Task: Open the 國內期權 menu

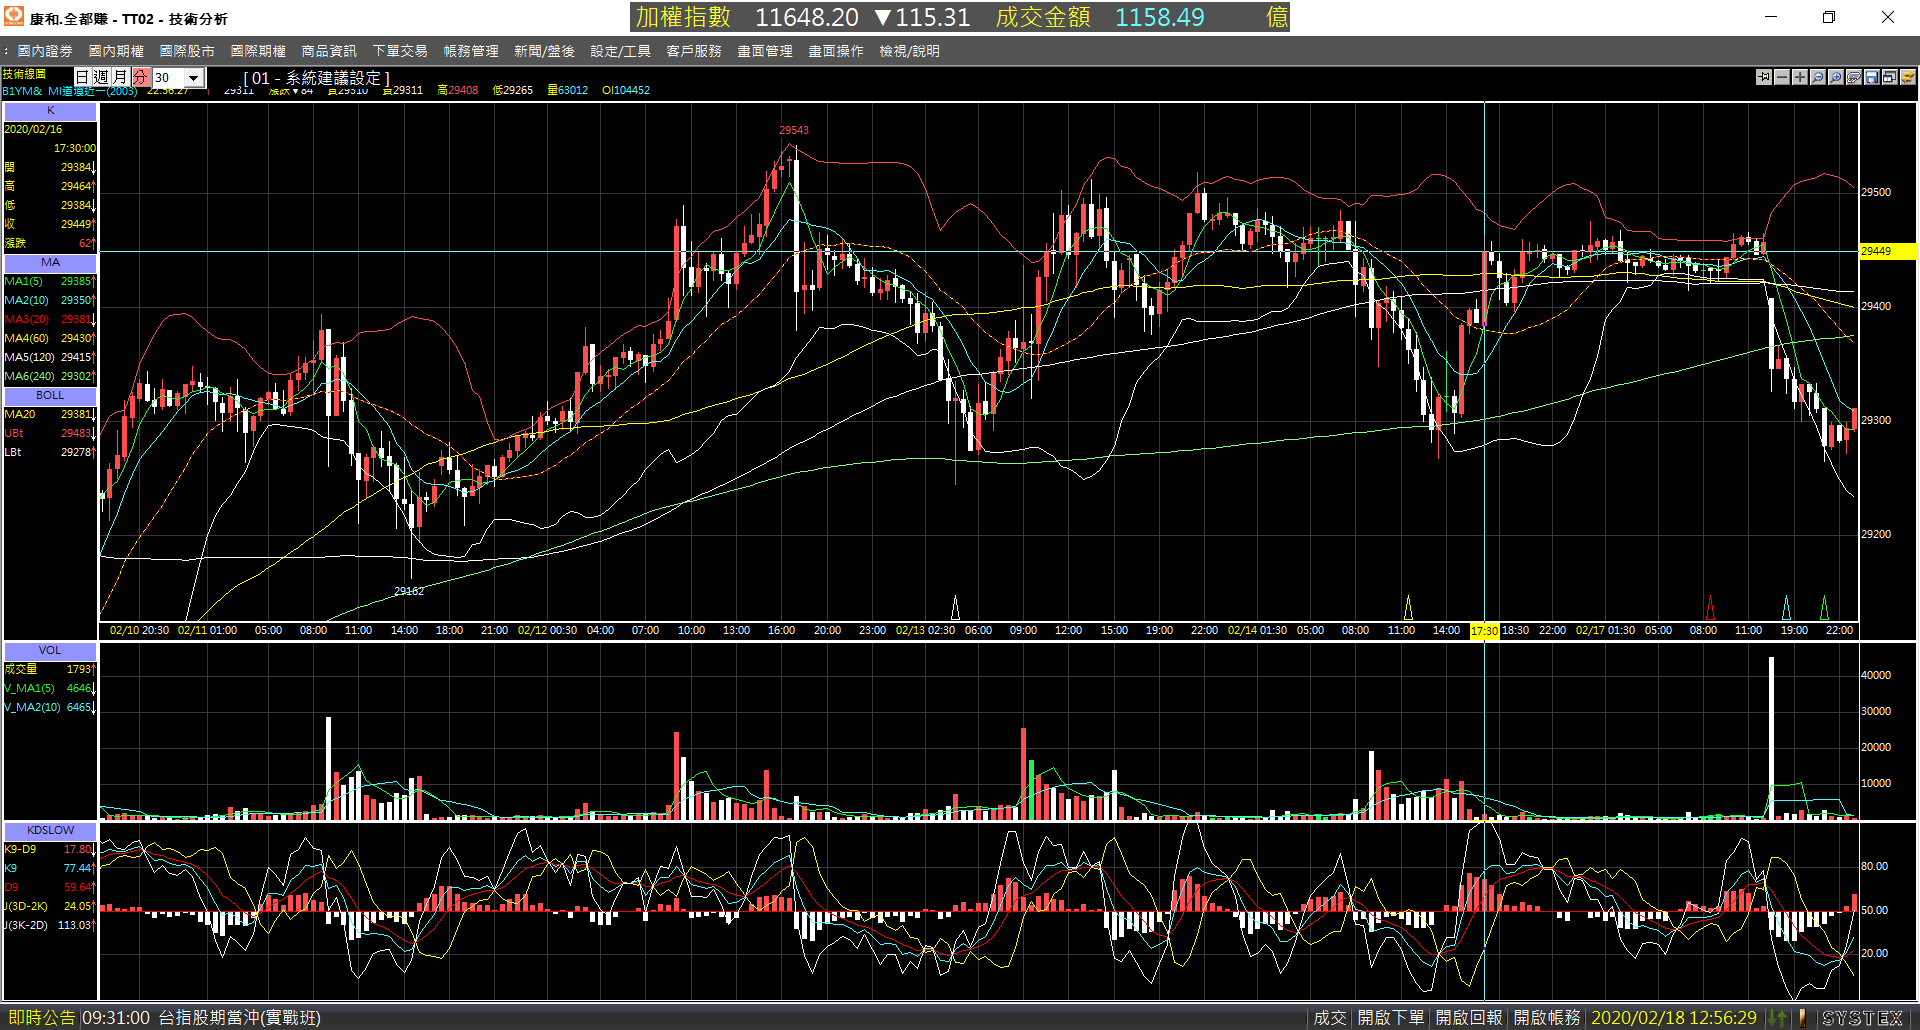Action: tap(116, 51)
